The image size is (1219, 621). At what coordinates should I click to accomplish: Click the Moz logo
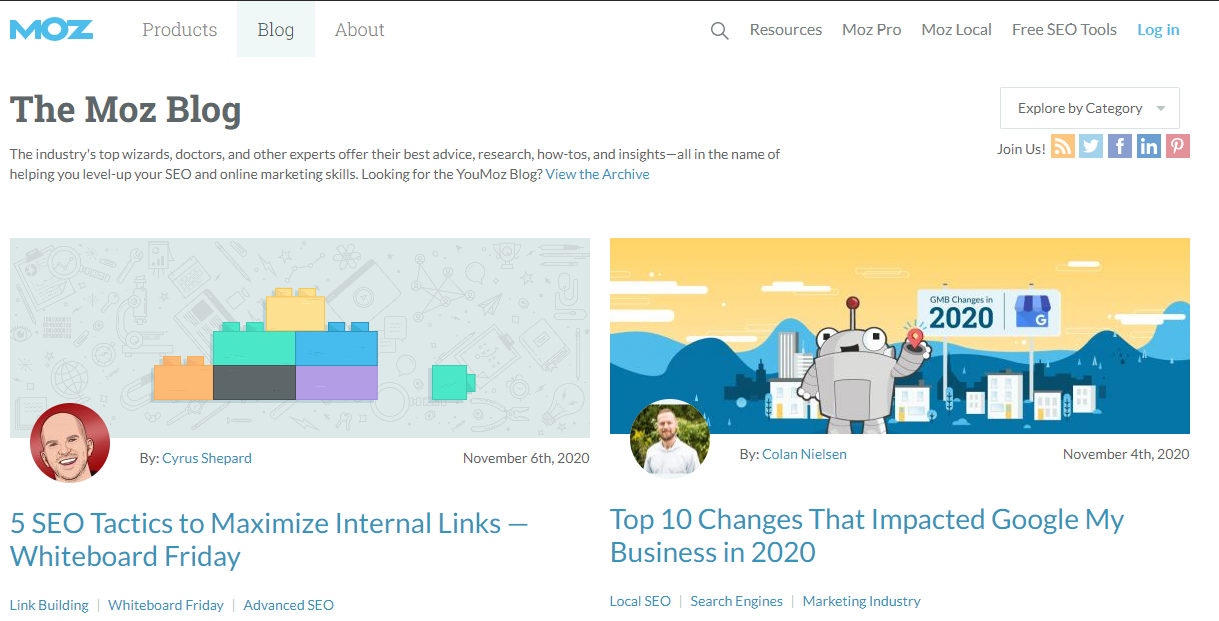coord(51,29)
